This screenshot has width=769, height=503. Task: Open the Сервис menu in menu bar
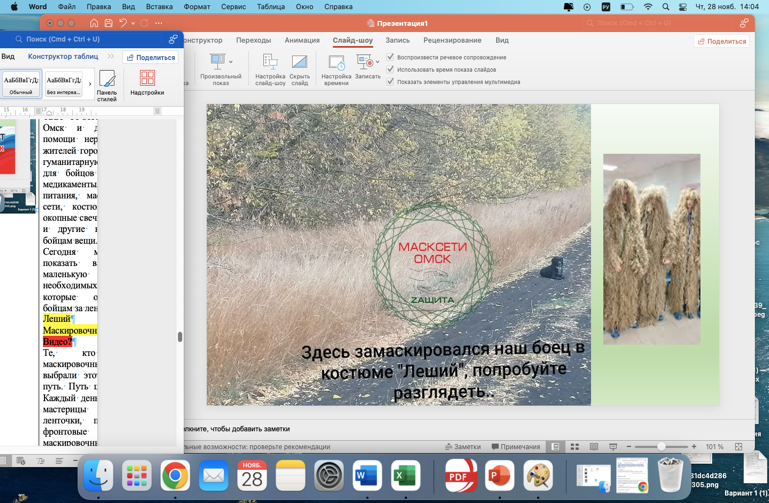(233, 7)
